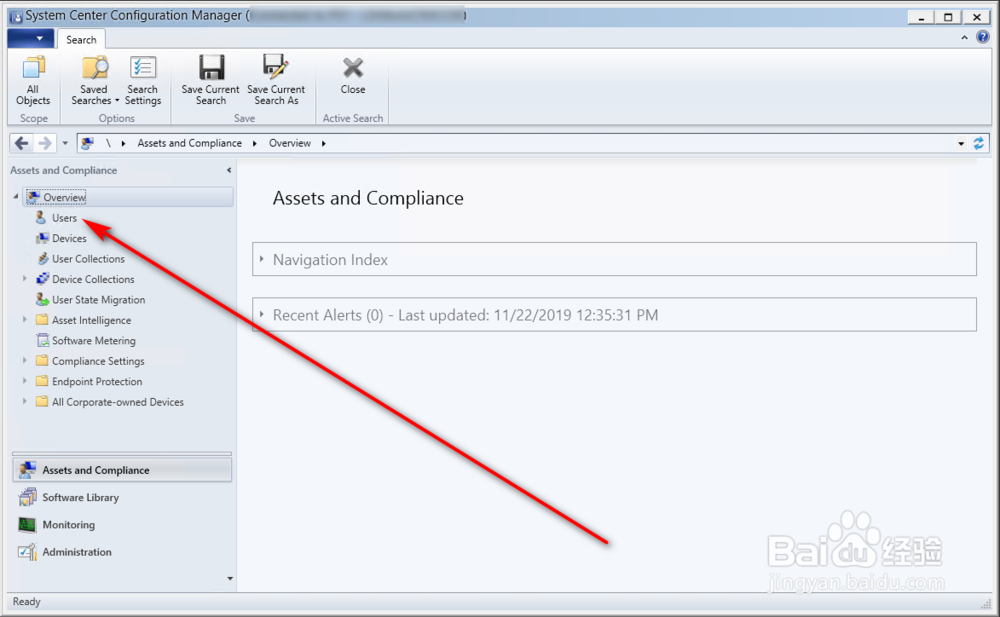This screenshot has width=1000, height=617.
Task: Click the root node icon in breadcrumb
Action: (x=87, y=143)
